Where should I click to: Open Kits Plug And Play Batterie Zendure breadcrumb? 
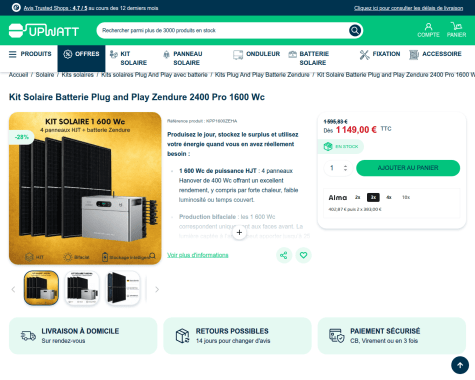pos(262,75)
